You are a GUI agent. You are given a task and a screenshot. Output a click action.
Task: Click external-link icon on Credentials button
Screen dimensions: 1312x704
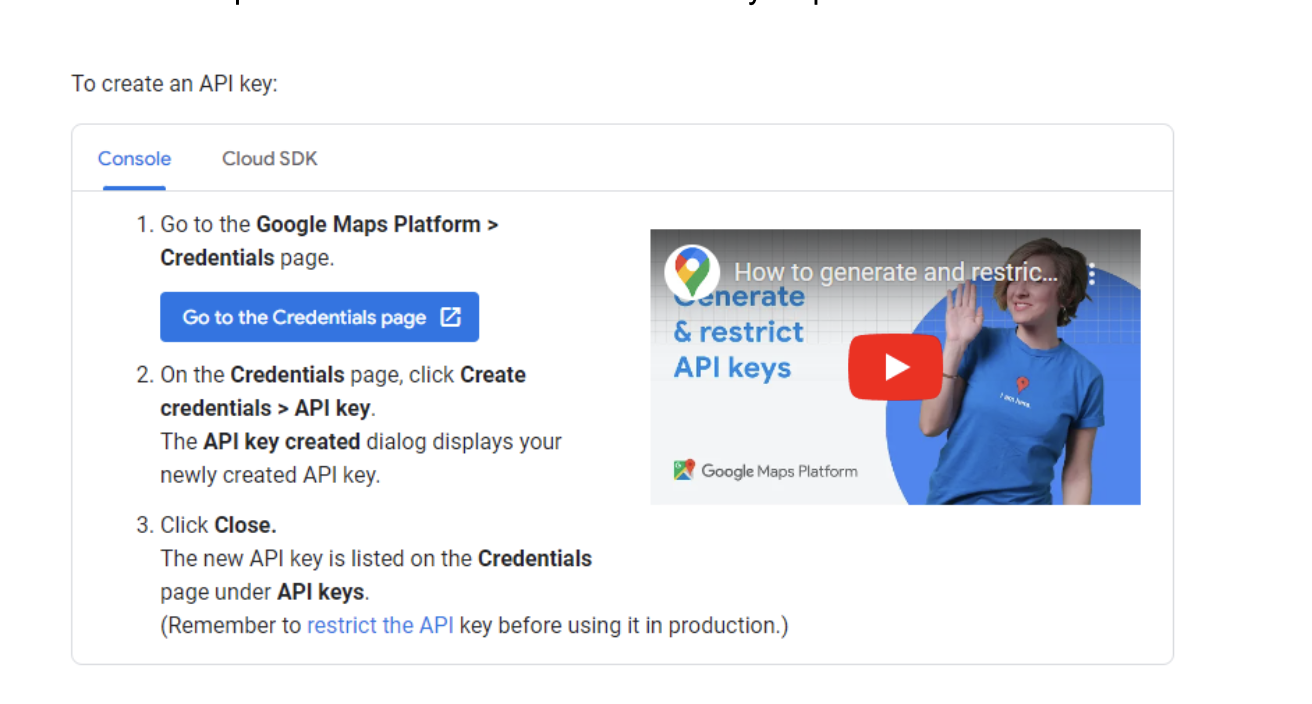pyautogui.click(x=451, y=317)
